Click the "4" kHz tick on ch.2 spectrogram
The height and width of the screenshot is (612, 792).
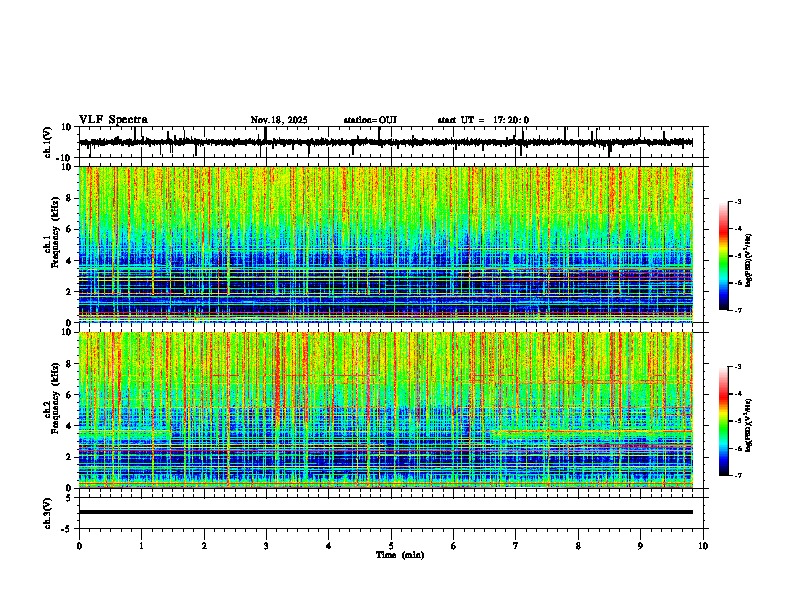(x=70, y=427)
